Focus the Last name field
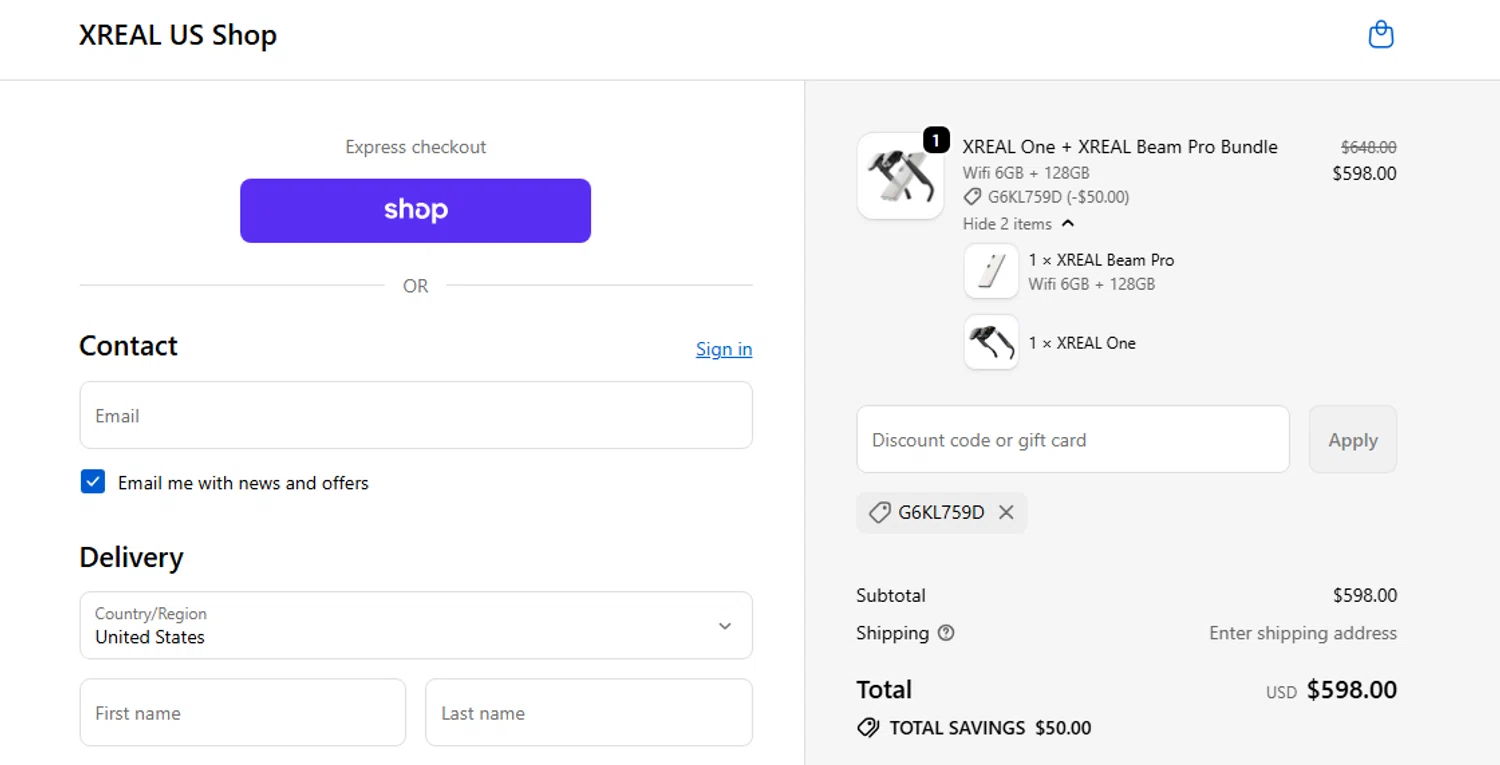 pos(589,713)
